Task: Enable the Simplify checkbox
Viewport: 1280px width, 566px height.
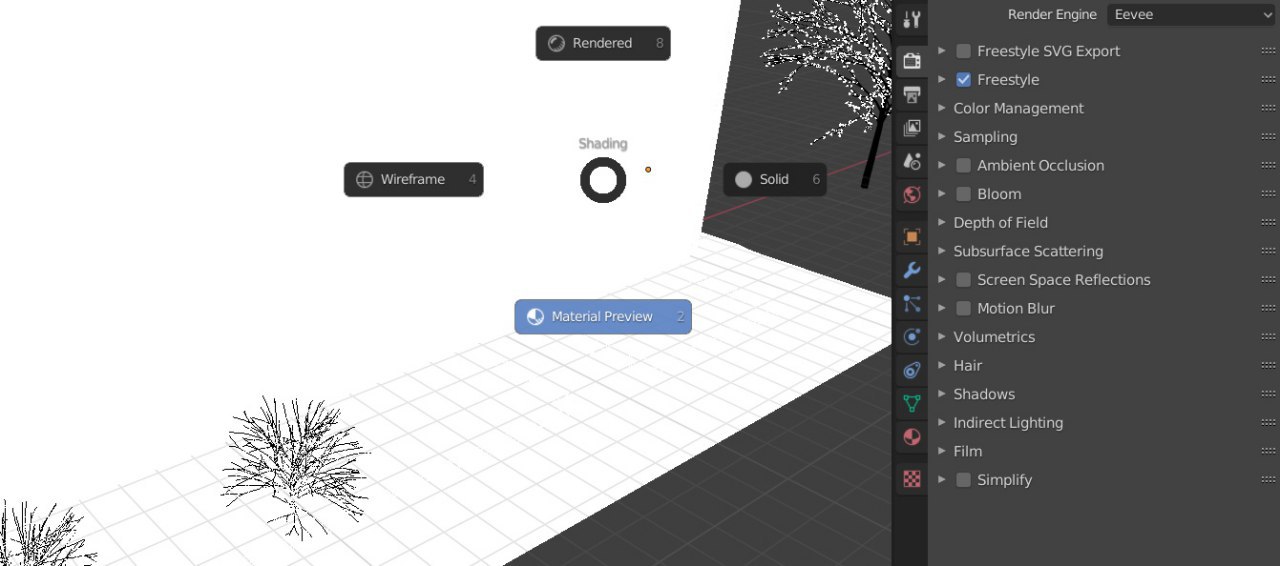Action: click(x=963, y=480)
